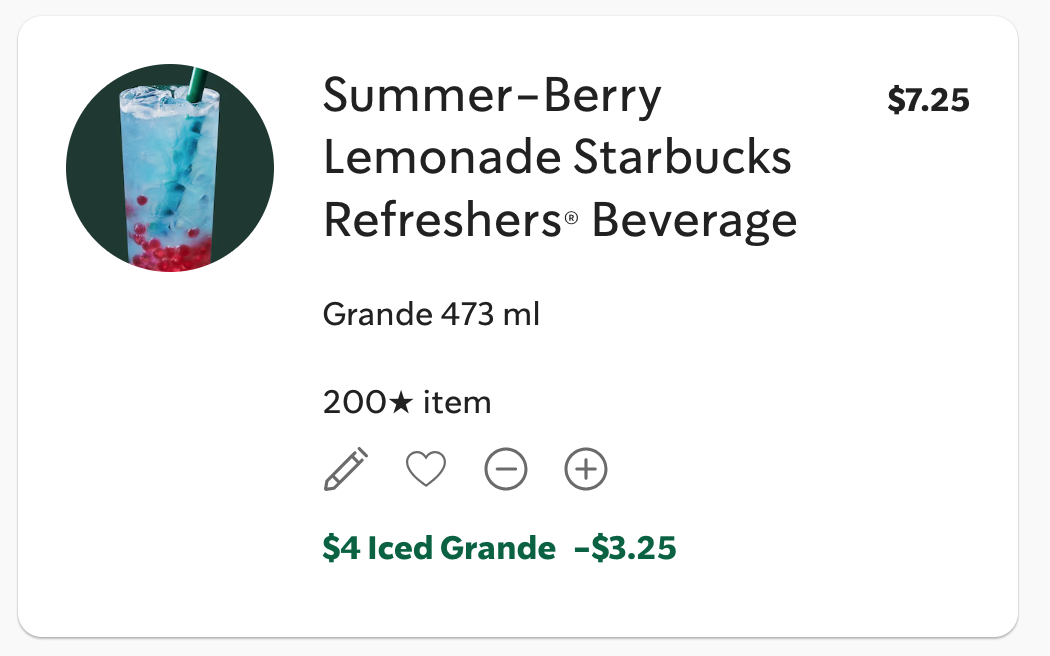Open the "$4 Iced Grande" offer label
1050x656 pixels.
pyautogui.click(x=439, y=548)
